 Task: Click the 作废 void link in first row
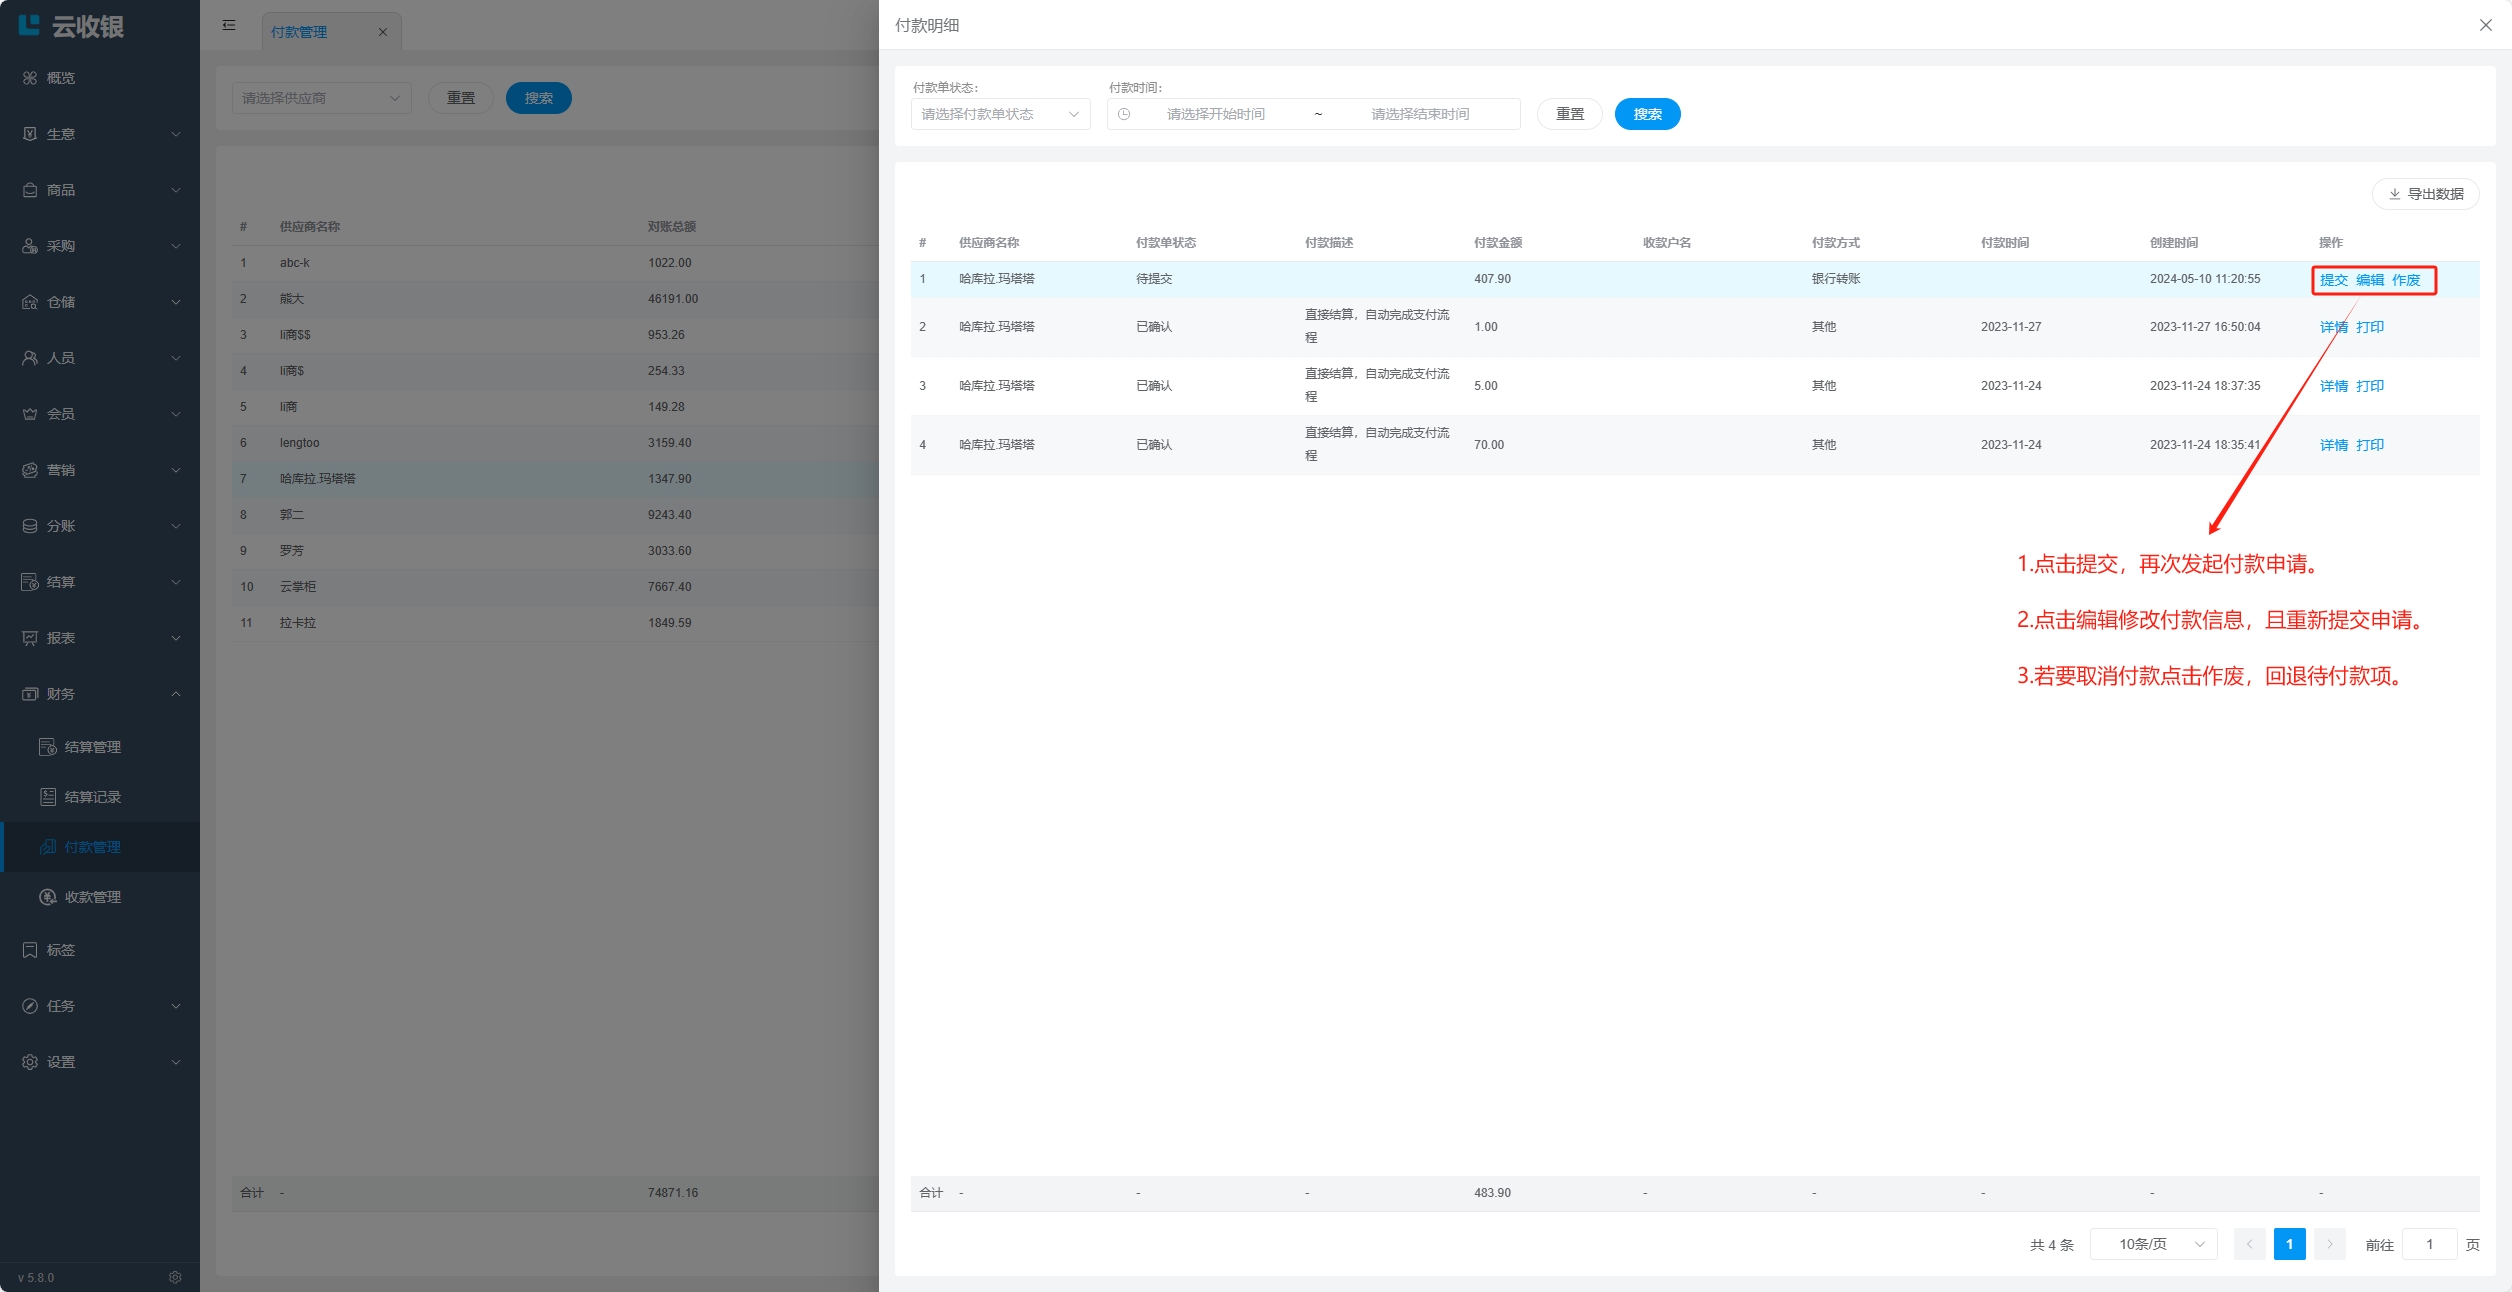click(2405, 280)
